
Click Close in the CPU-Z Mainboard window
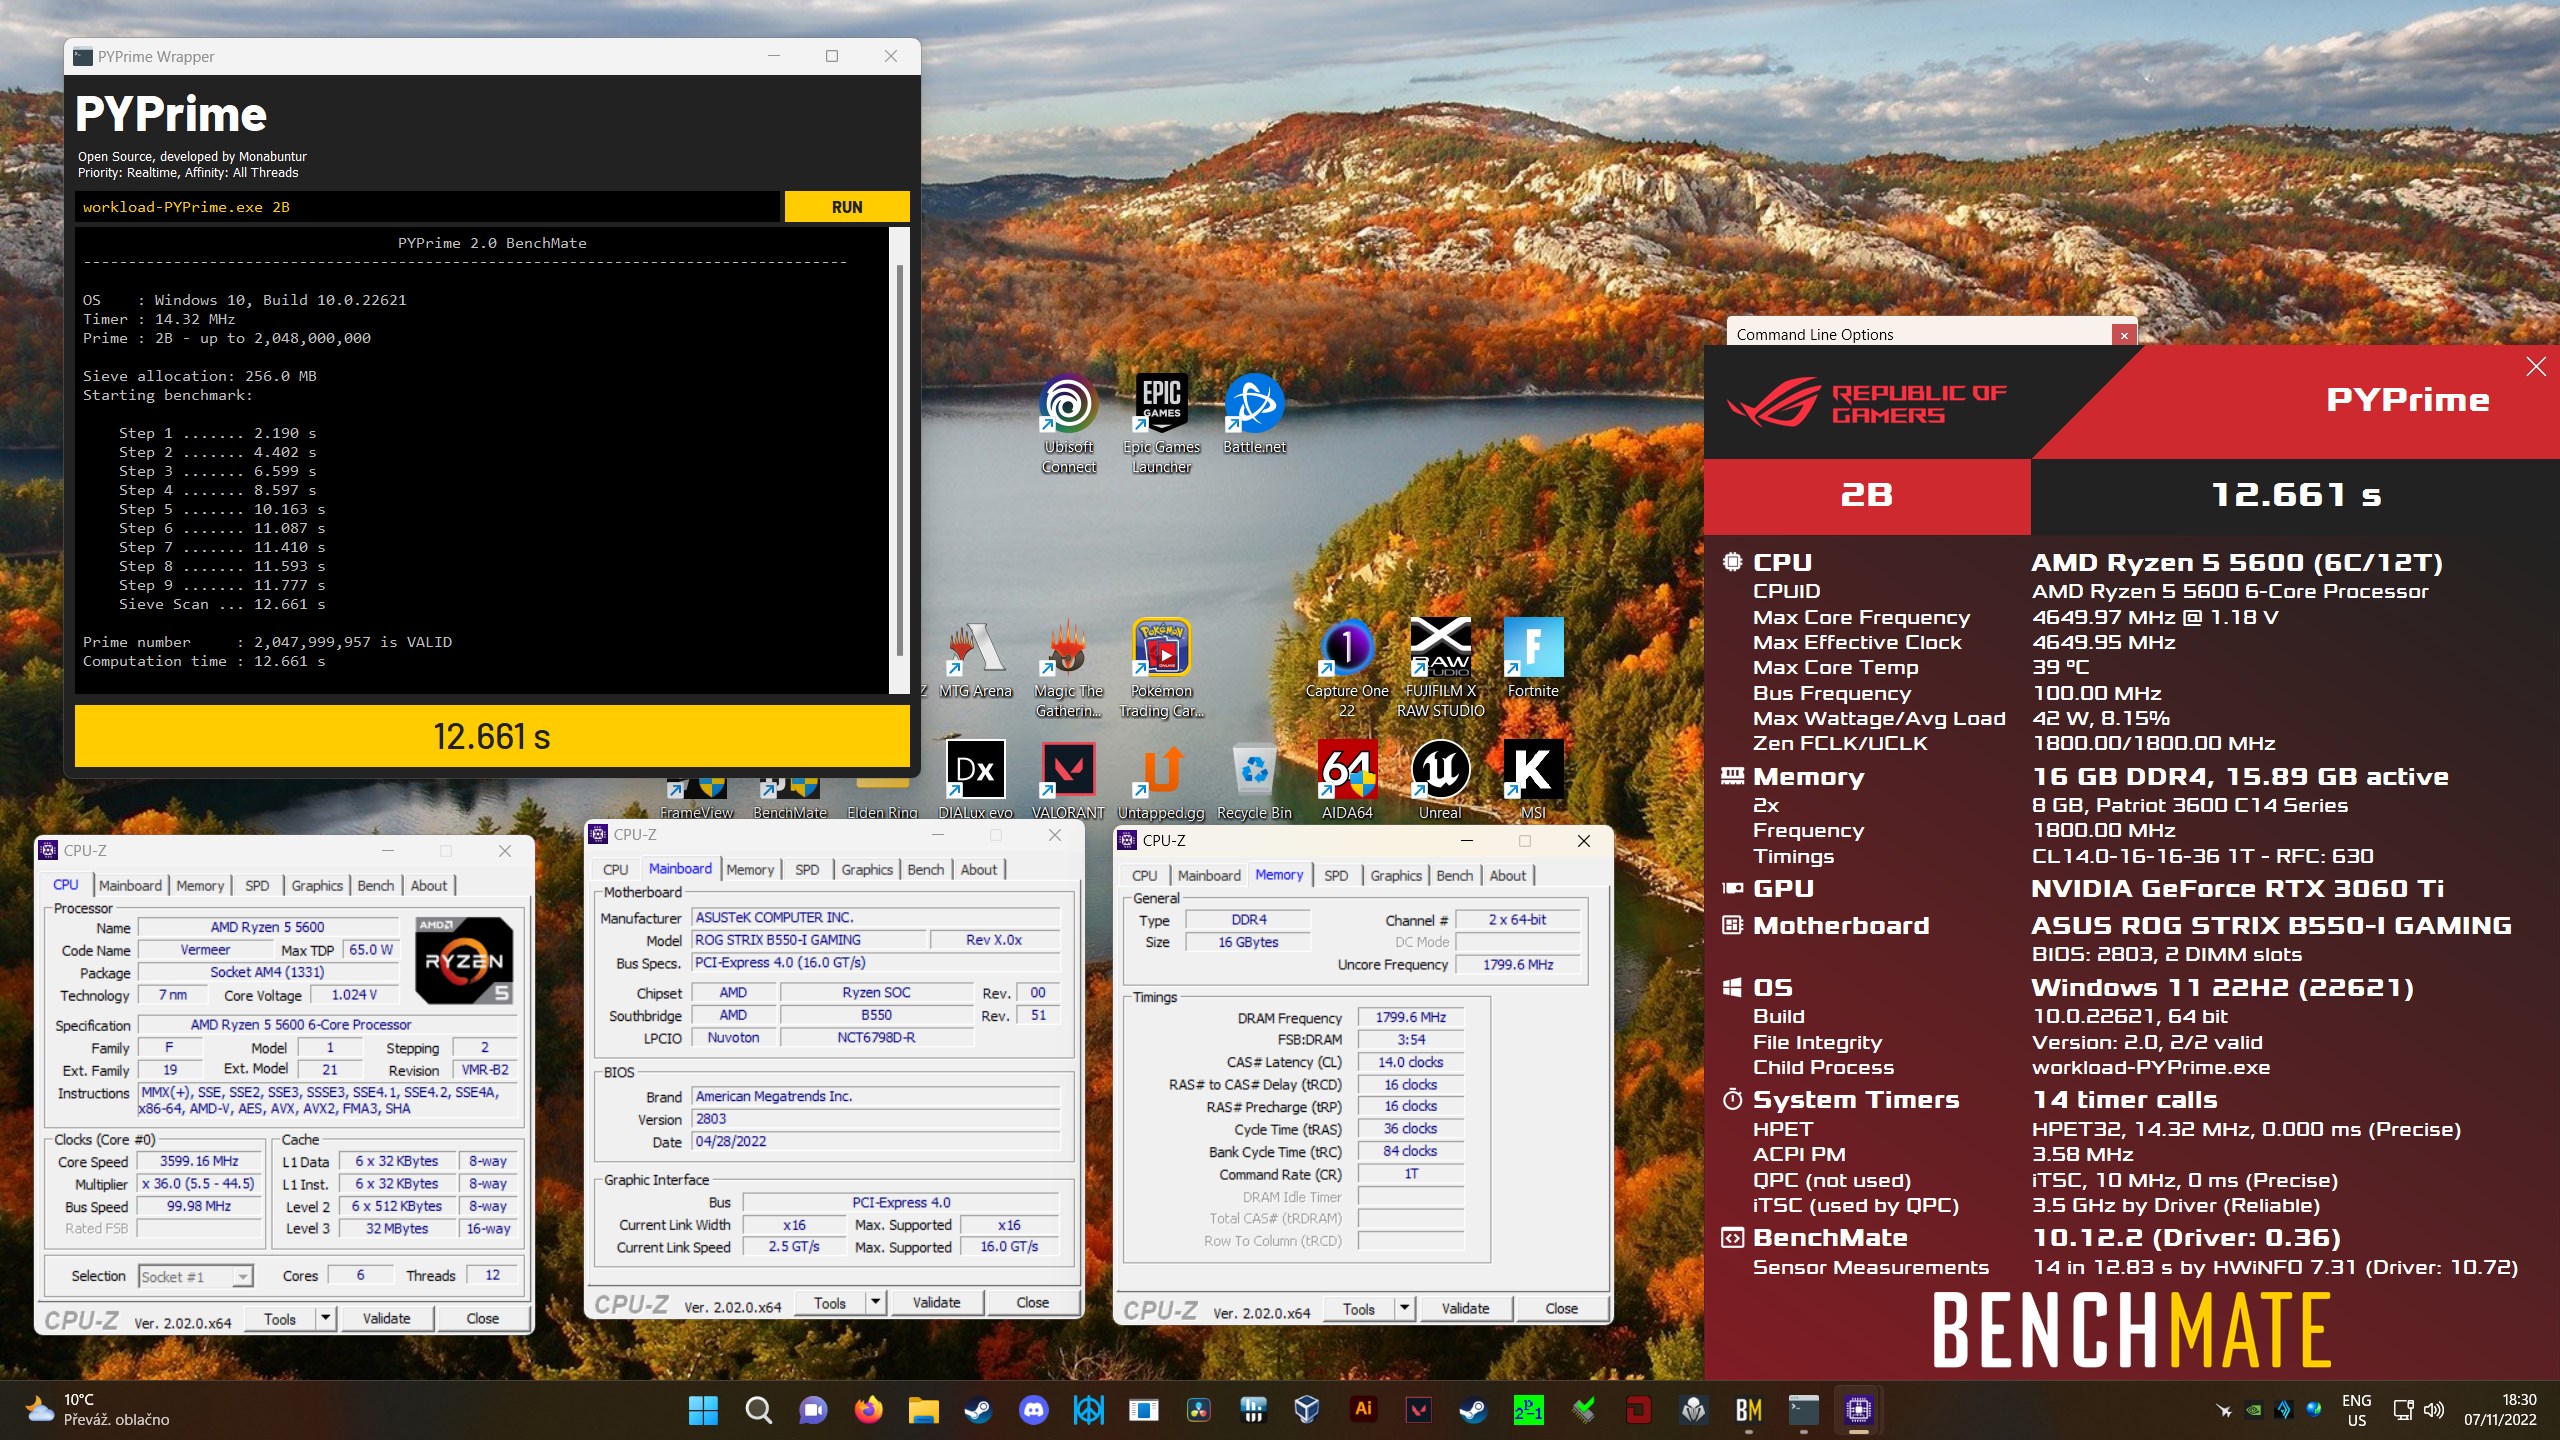tap(1032, 1302)
